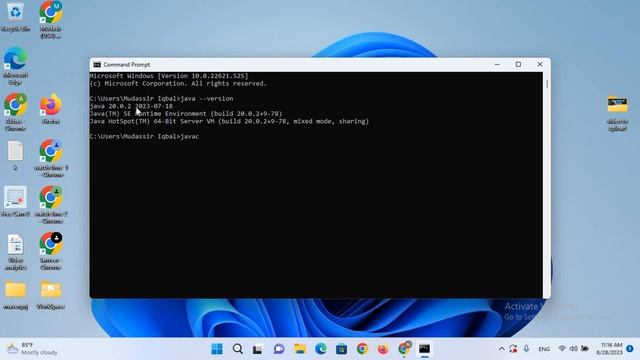Click the red sync tray icon
The image size is (640, 360).
pos(513,349)
